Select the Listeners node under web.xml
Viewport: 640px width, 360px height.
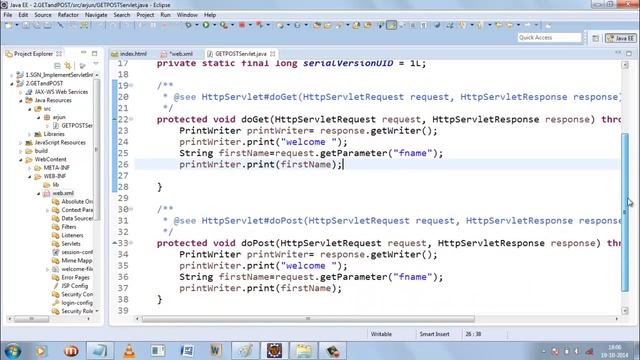coord(68,235)
